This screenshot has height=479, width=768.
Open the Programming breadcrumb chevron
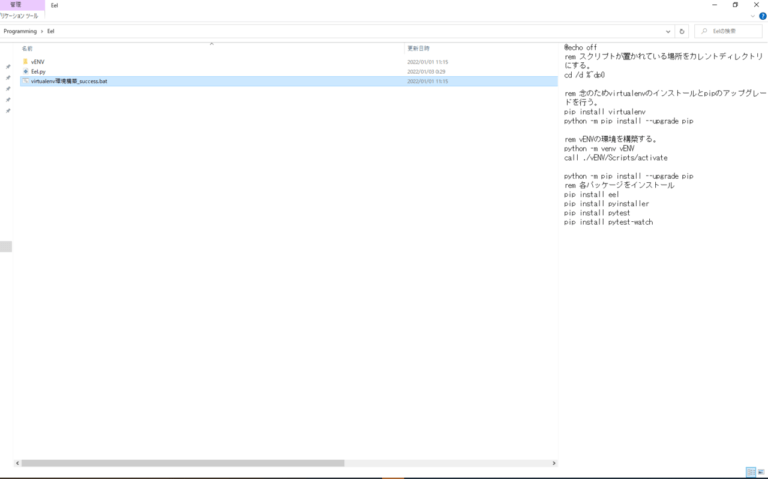coord(41,31)
